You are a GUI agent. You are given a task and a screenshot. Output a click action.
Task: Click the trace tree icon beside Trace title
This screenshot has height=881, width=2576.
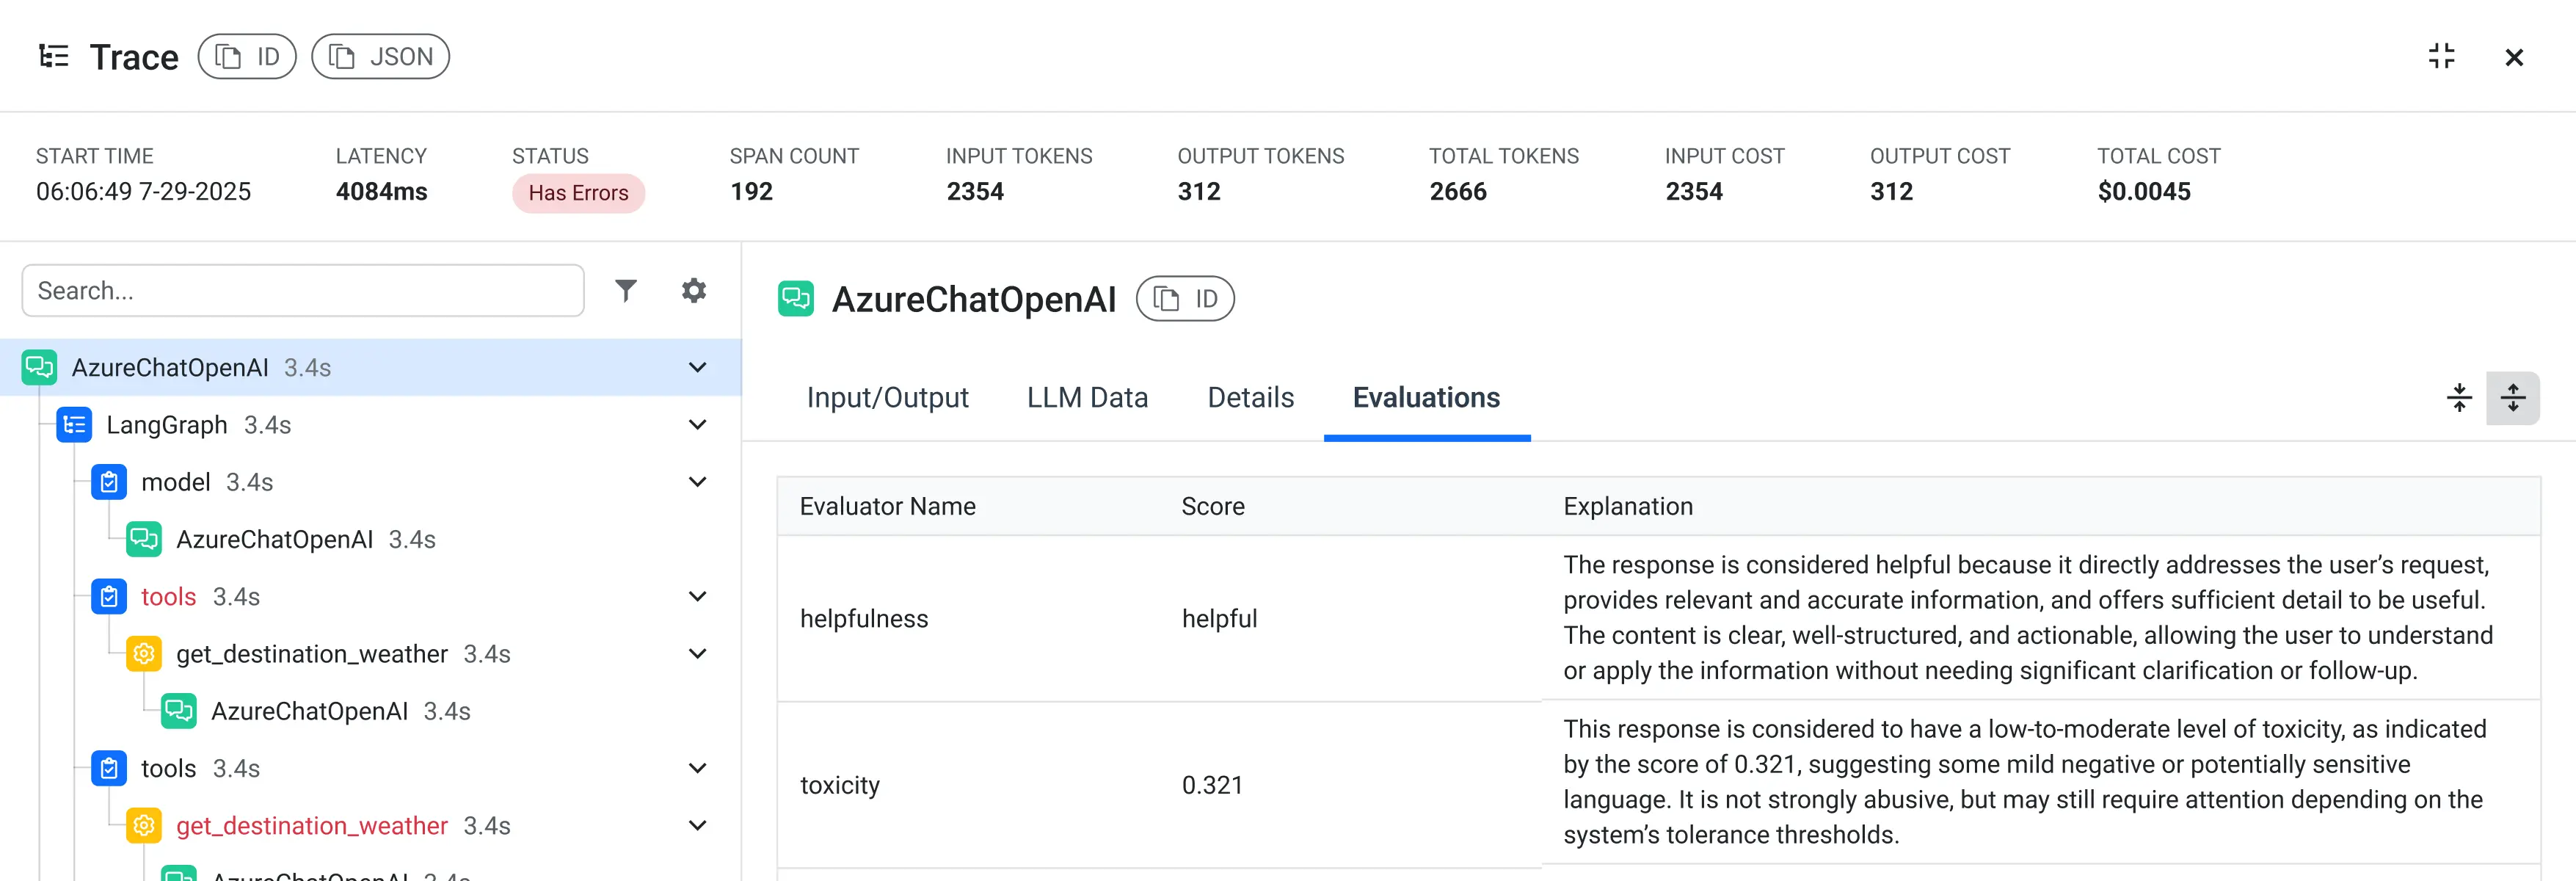54,56
